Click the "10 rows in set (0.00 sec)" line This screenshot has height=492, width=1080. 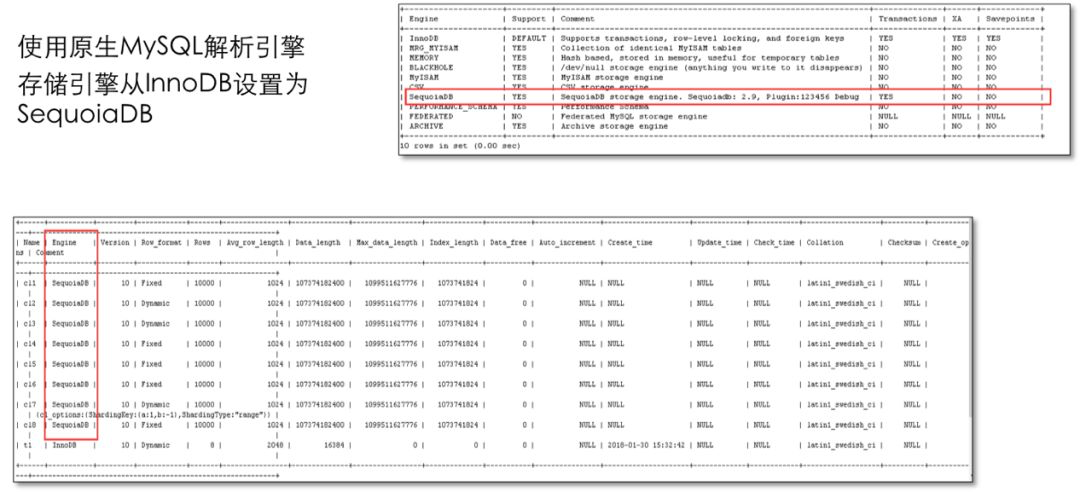coord(461,146)
